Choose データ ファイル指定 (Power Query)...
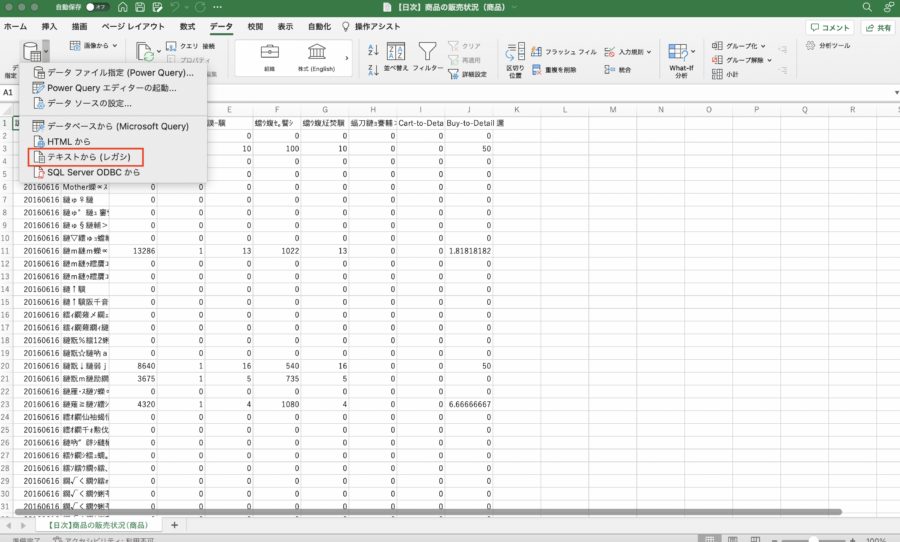Screen dimensions: 900x542 pyautogui.click(x=113, y=72)
